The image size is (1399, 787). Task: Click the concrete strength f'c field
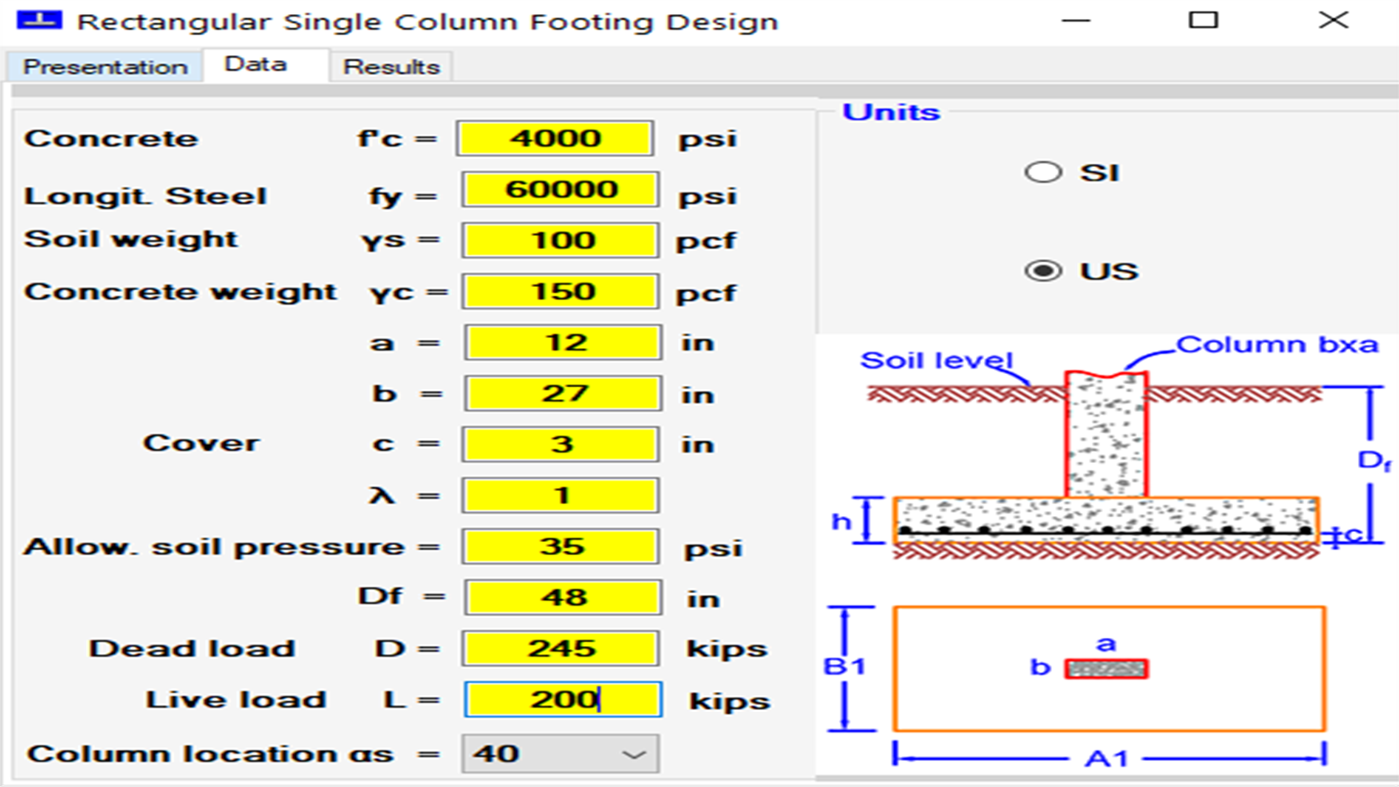click(x=556, y=138)
